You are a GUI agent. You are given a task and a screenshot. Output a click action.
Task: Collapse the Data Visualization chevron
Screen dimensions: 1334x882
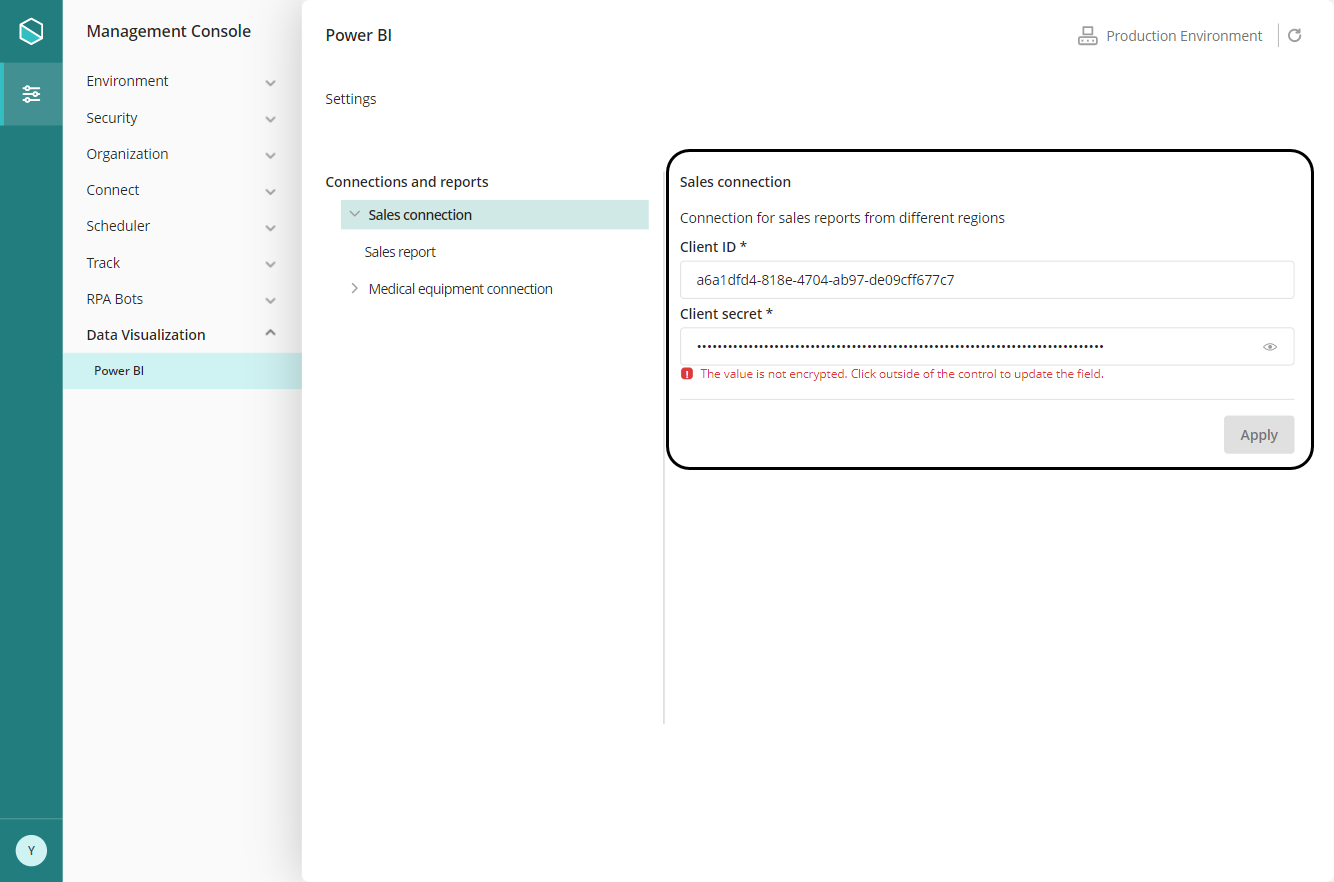click(270, 334)
